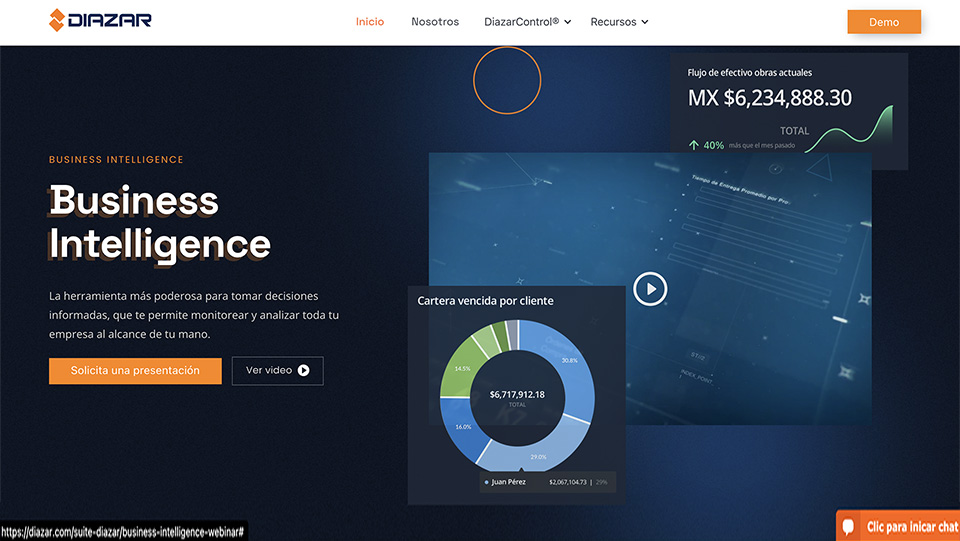Click the green trend line sparkline chart
960x541 pixels.
point(849,129)
